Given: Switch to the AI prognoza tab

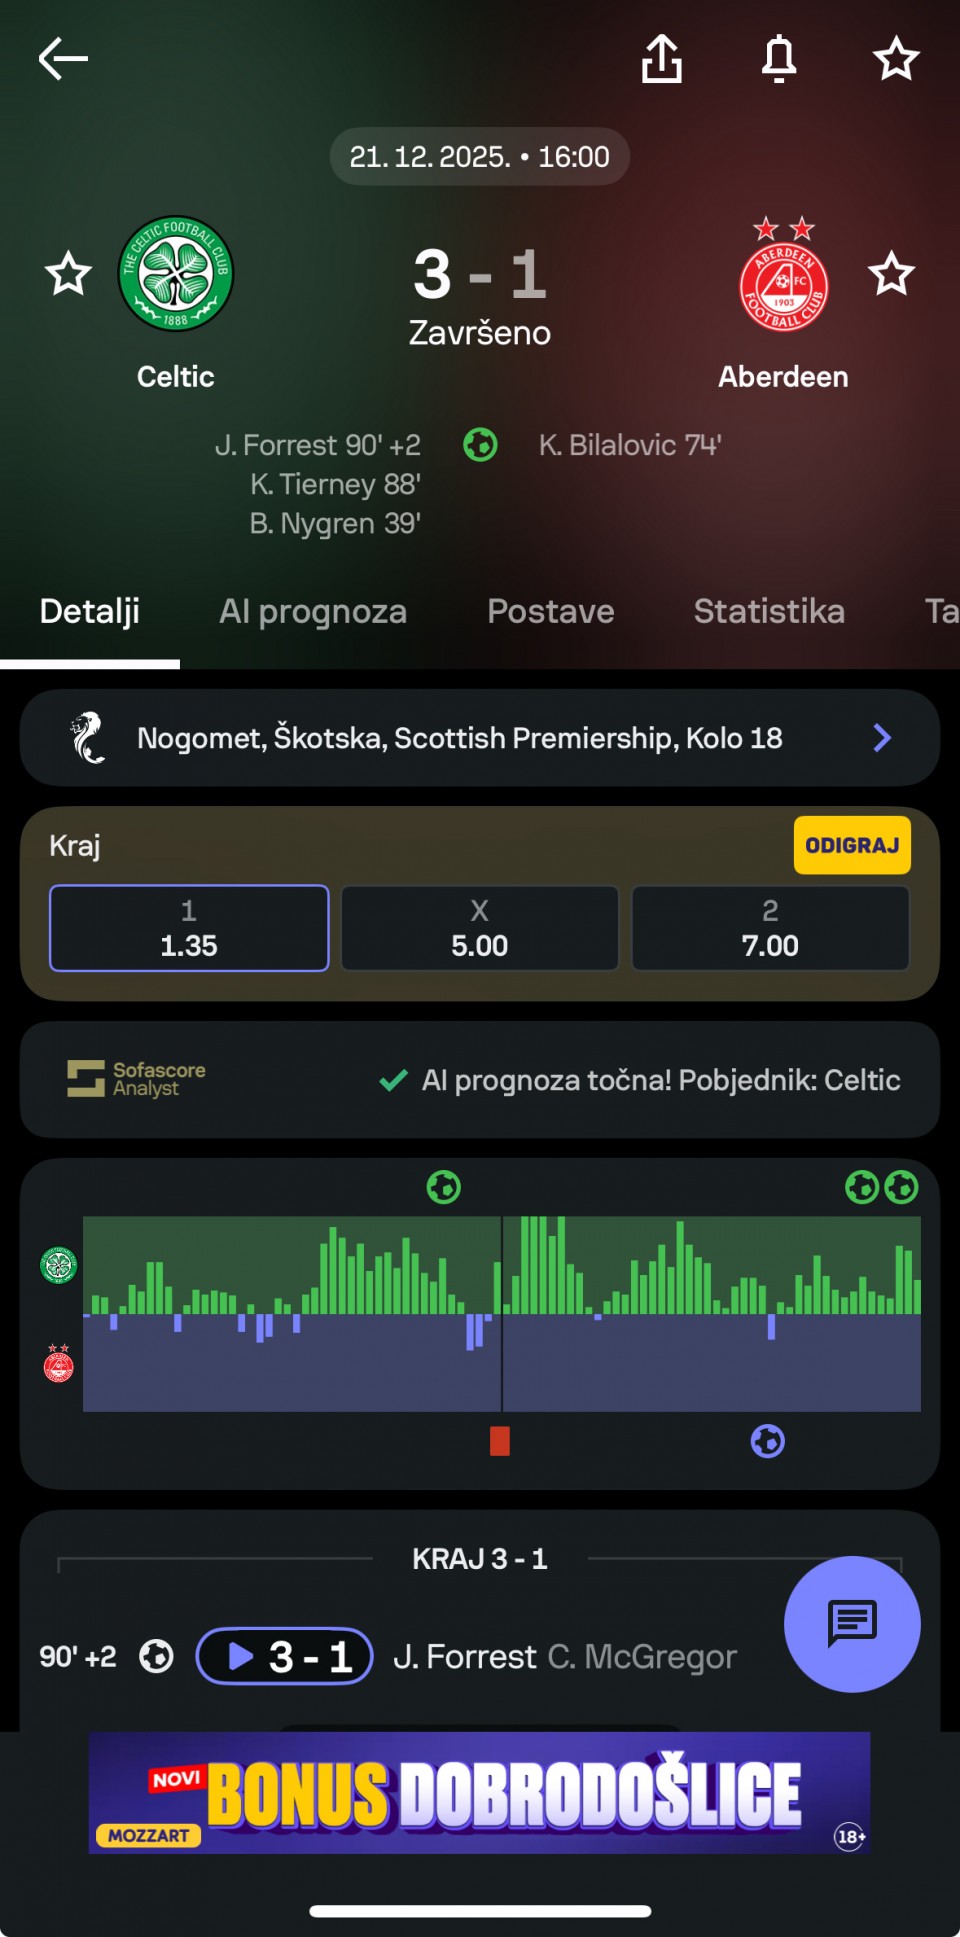Looking at the screenshot, I should [x=313, y=611].
